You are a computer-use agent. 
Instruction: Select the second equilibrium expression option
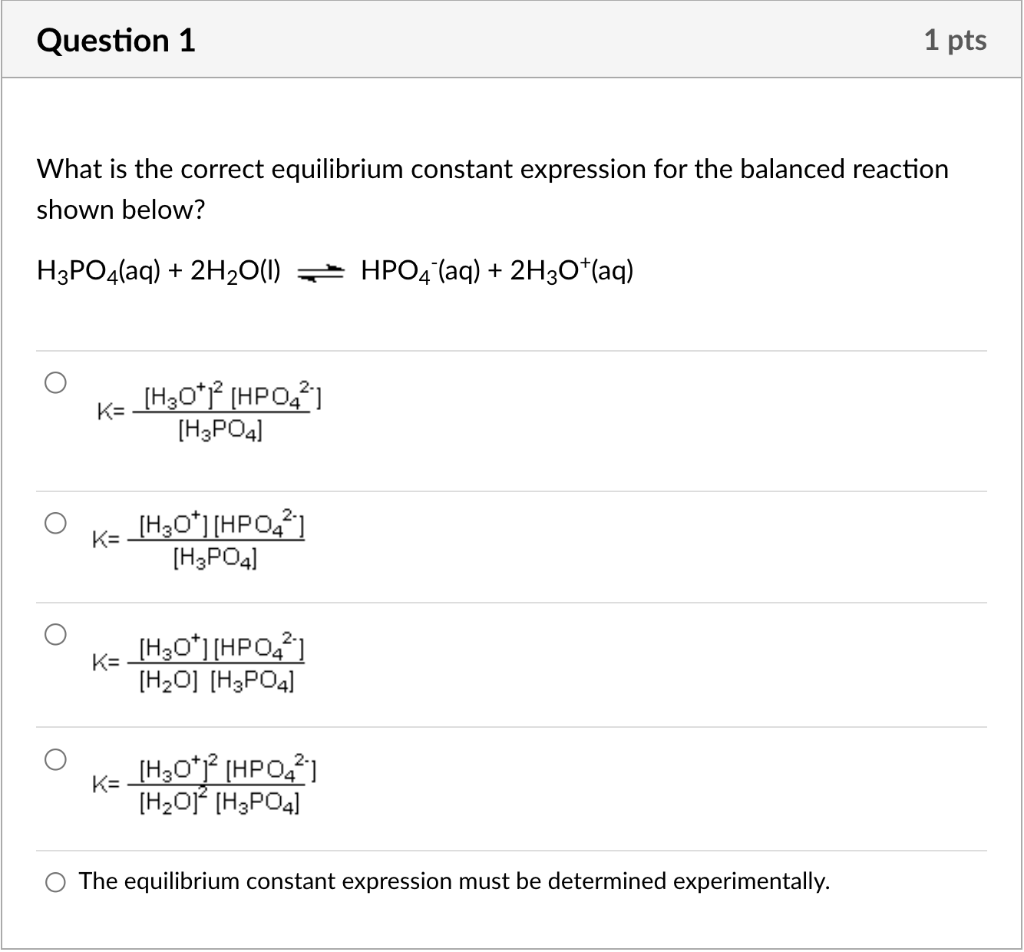(x=55, y=521)
